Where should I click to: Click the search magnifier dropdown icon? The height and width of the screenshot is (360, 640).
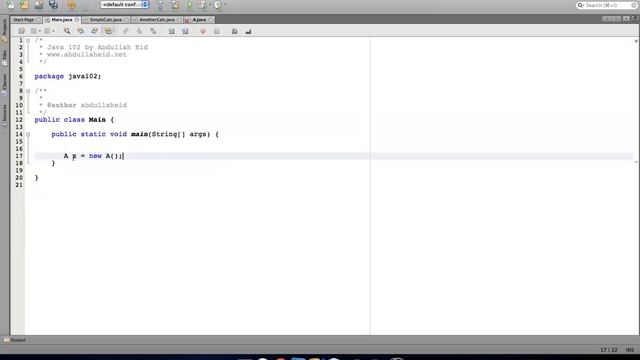[580, 5]
